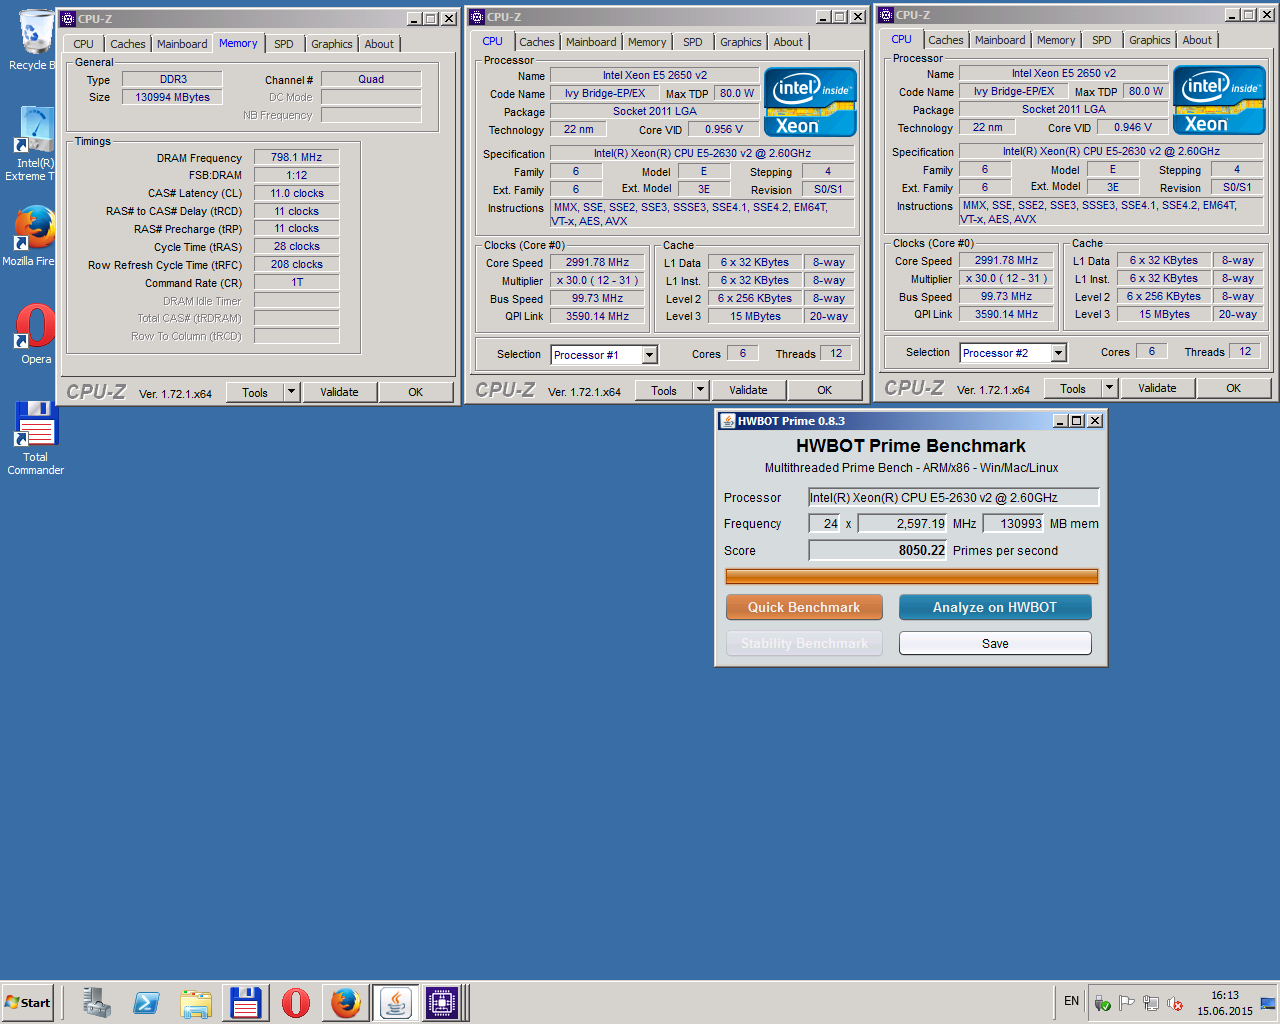Open SPD tab in the Processor #2 CPU-Z window

(x=1102, y=40)
